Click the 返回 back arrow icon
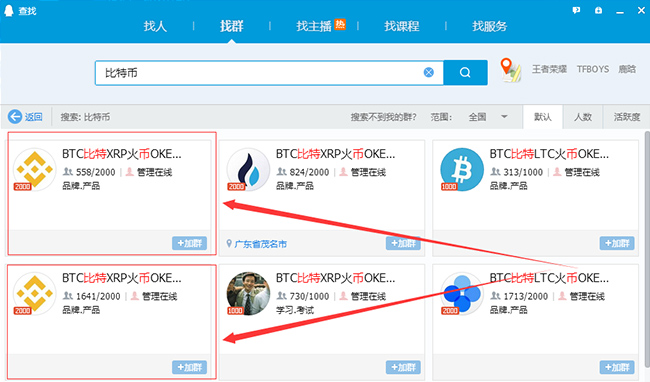 pos(15,117)
